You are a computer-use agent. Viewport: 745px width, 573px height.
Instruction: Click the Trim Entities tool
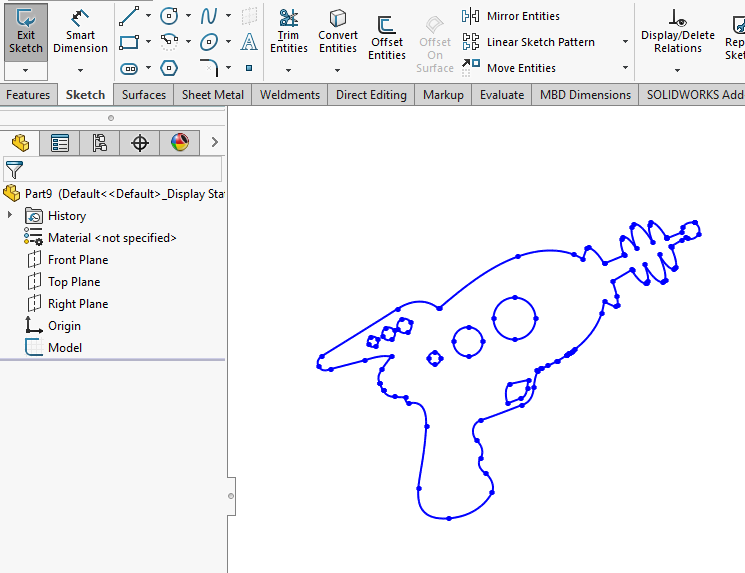tap(288, 32)
